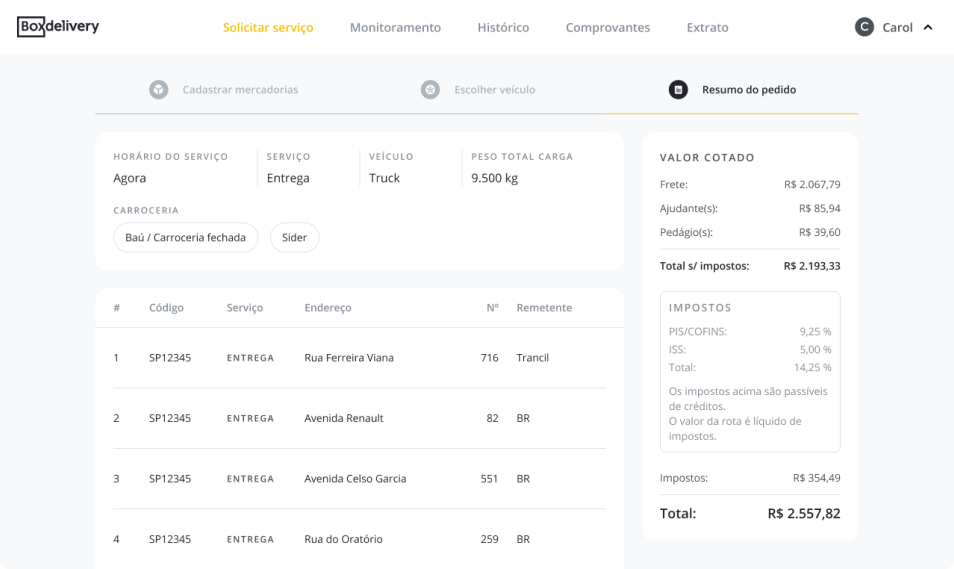Click the Carol user avatar icon
The image size is (954, 569).
pos(864,27)
